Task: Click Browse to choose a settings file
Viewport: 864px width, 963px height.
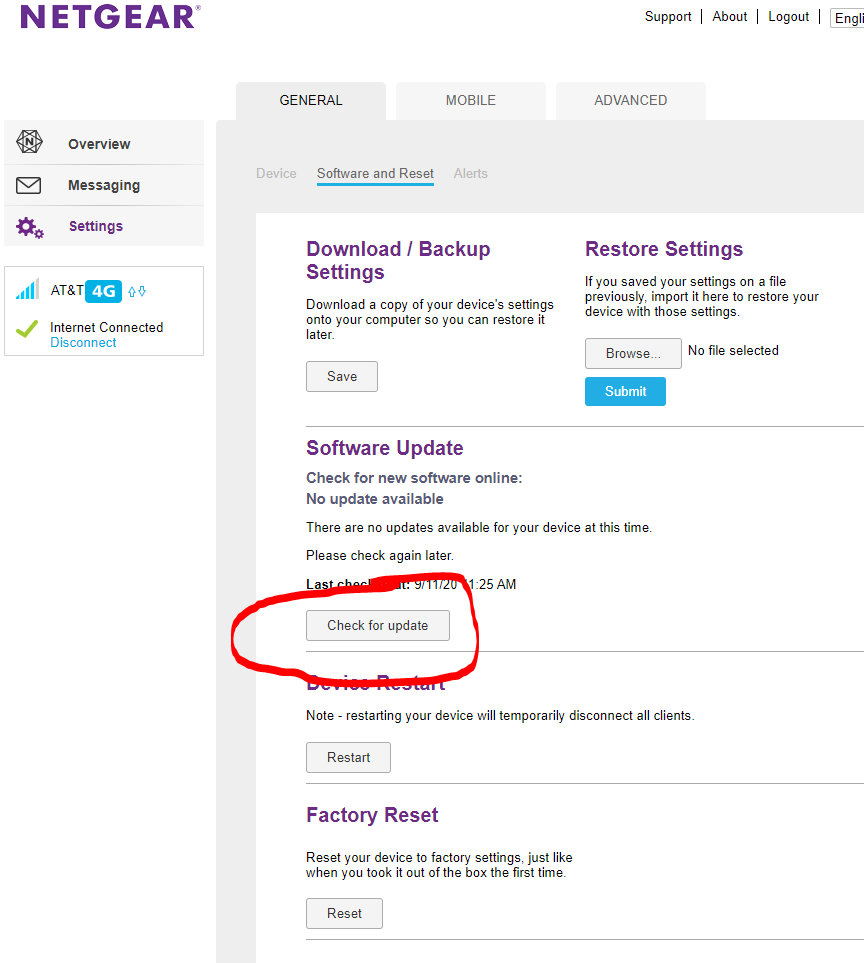Action: [633, 353]
